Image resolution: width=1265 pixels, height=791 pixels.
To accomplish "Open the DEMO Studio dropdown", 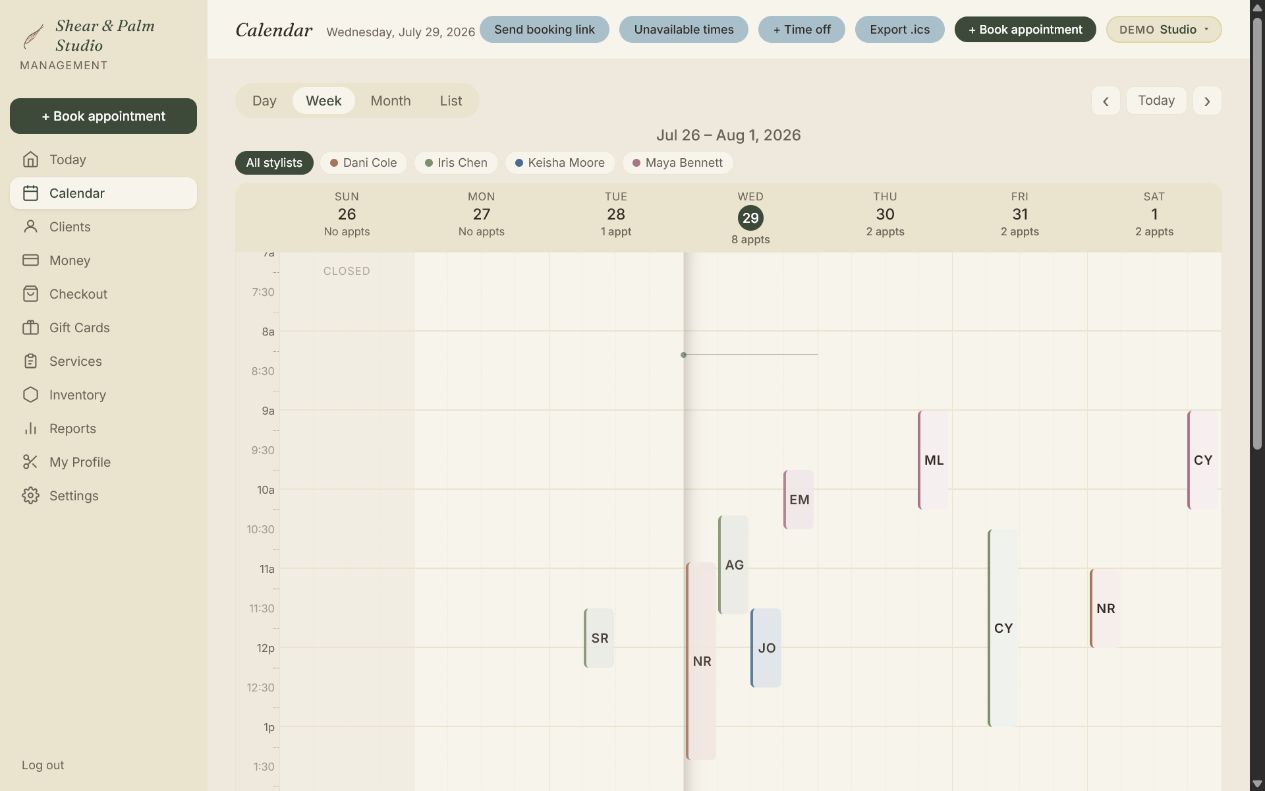I will tap(1163, 30).
